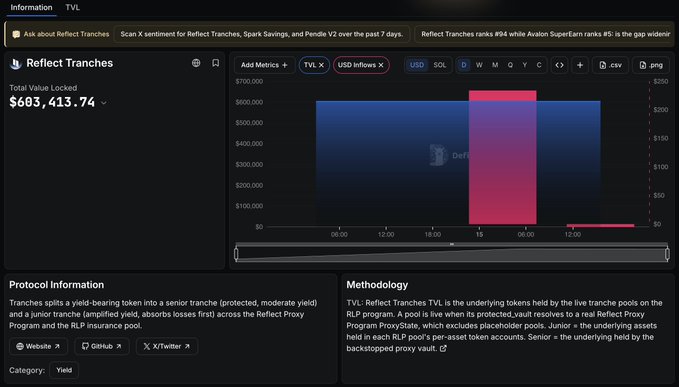The image size is (679, 387).
Task: Switch chart denomination to USD
Action: pyautogui.click(x=417, y=65)
